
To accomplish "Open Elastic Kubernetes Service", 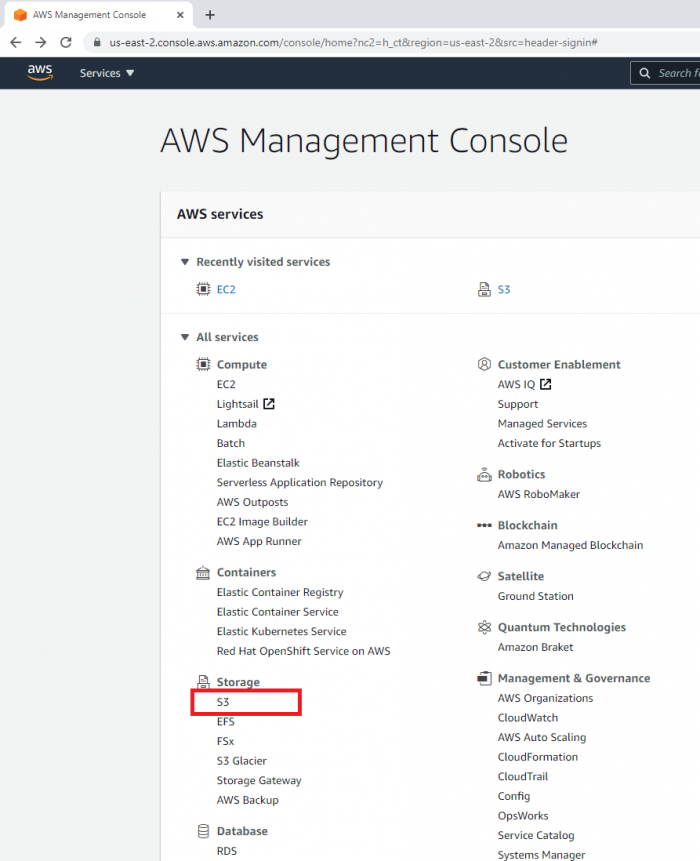I will click(x=282, y=631).
